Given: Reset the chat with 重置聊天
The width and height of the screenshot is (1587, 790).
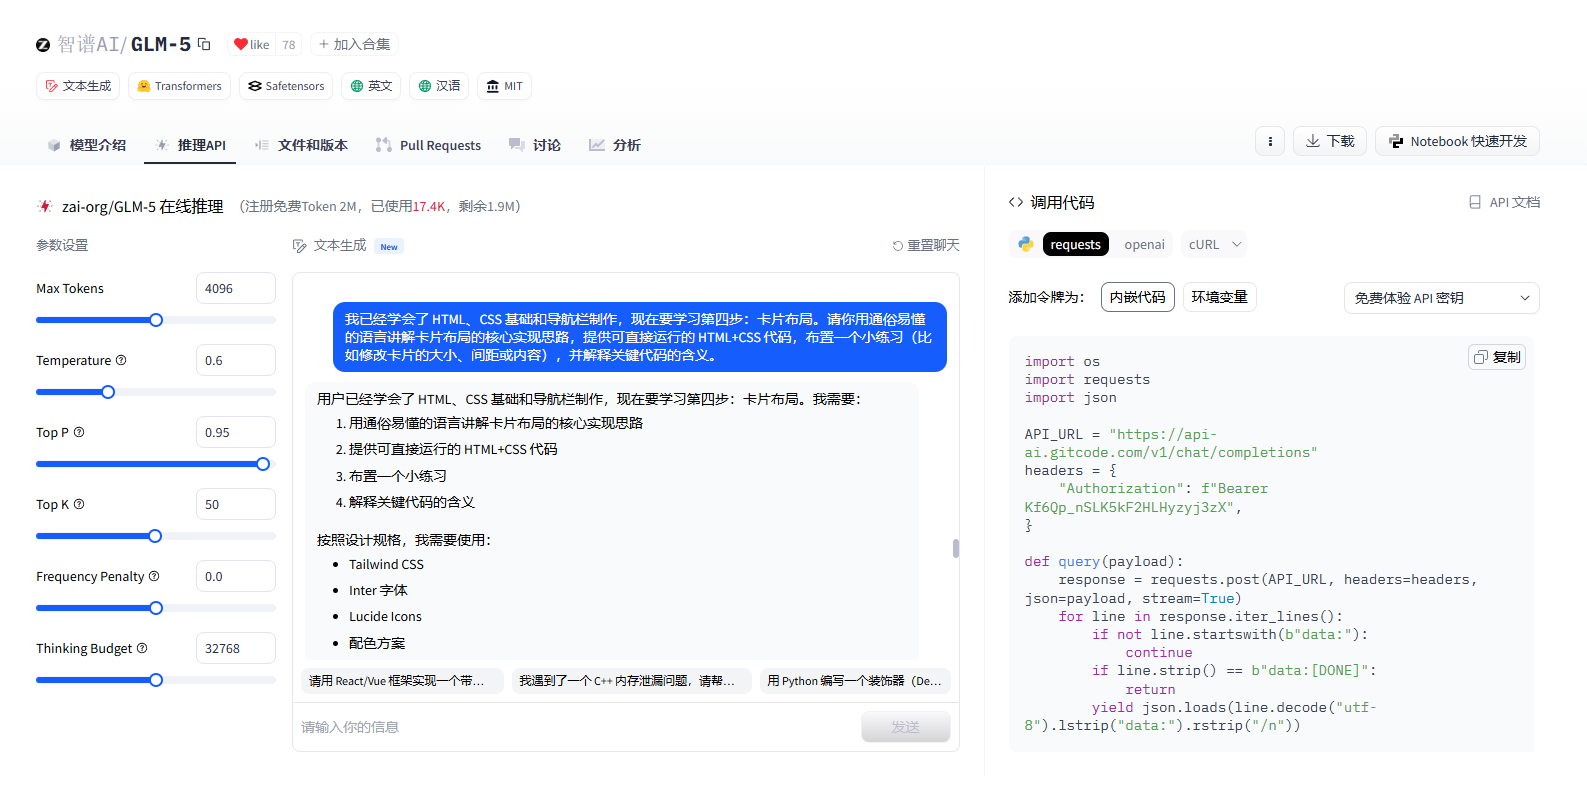Looking at the screenshot, I should coord(926,245).
